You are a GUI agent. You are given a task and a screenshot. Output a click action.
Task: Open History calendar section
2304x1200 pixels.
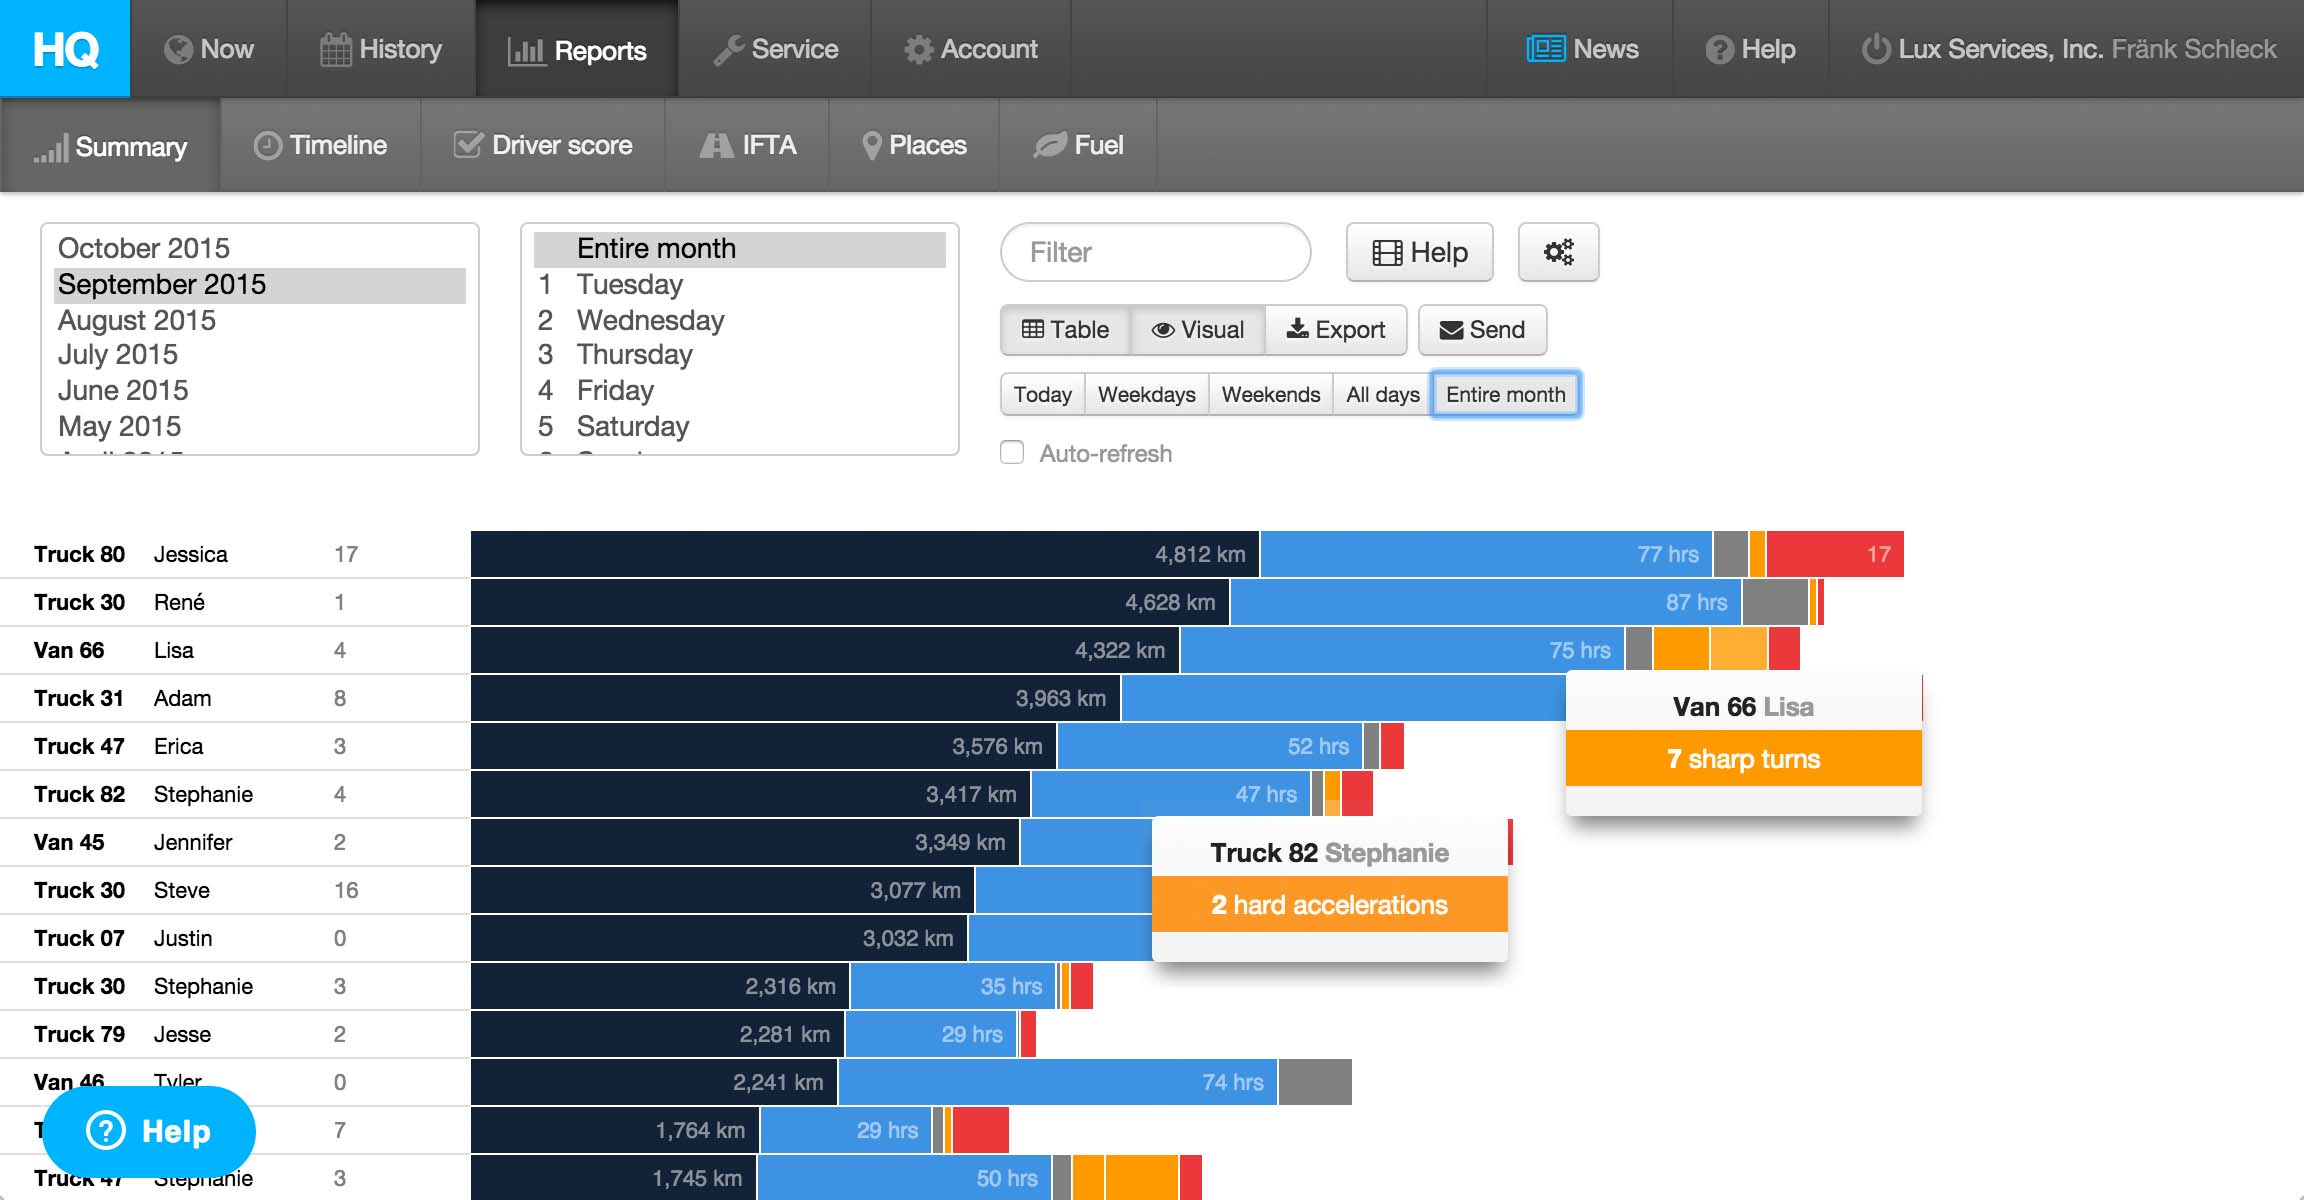point(381,49)
